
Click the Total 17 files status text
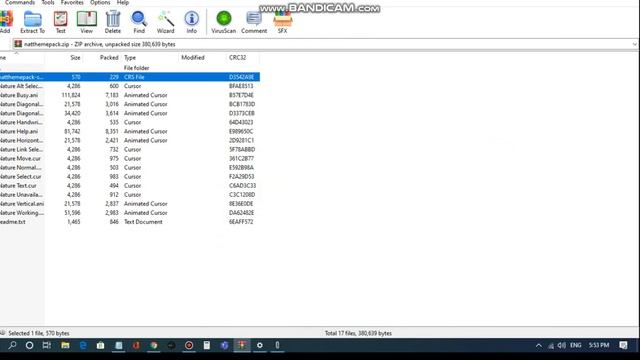click(358, 333)
